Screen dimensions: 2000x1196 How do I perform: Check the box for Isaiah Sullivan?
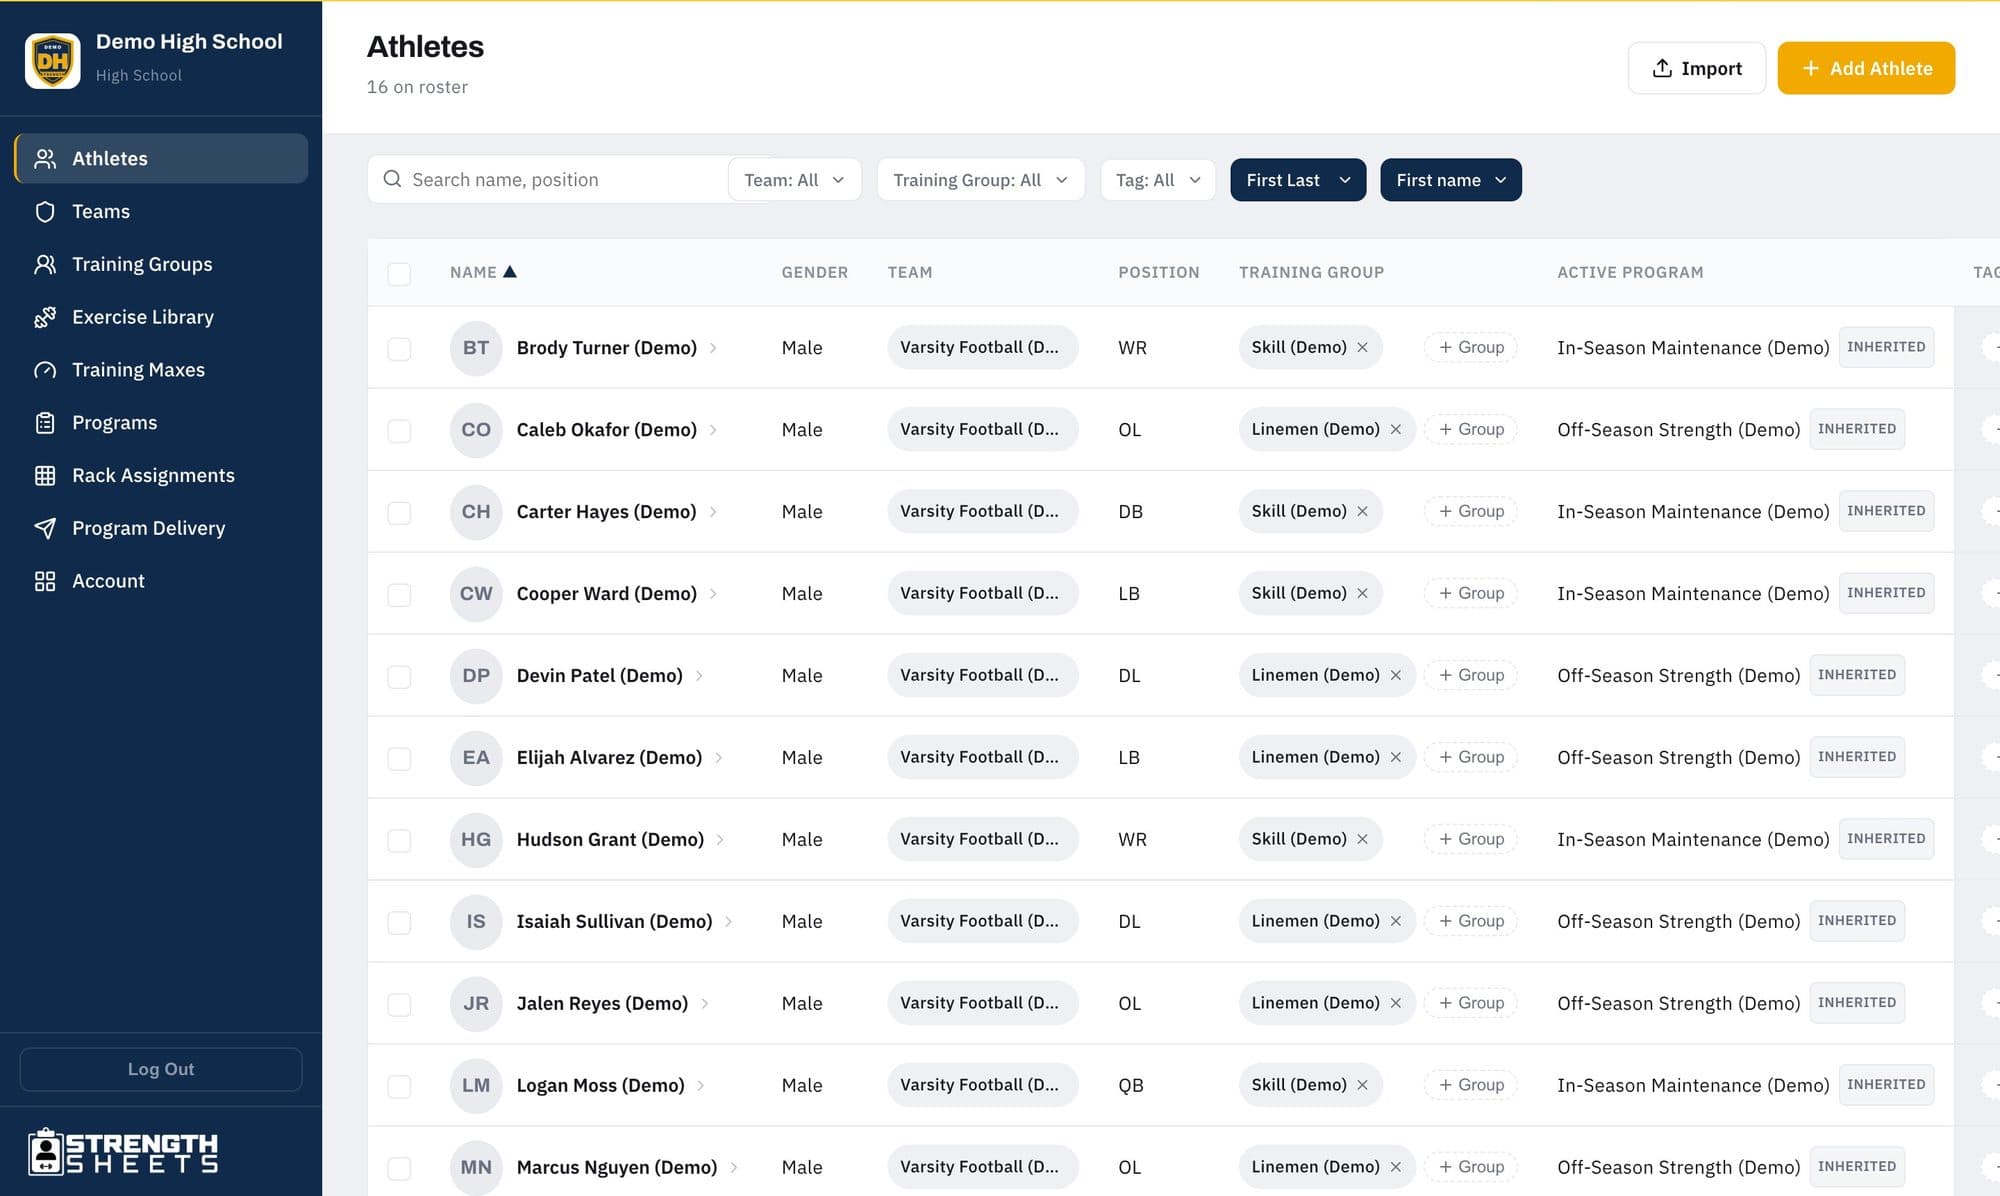[399, 923]
